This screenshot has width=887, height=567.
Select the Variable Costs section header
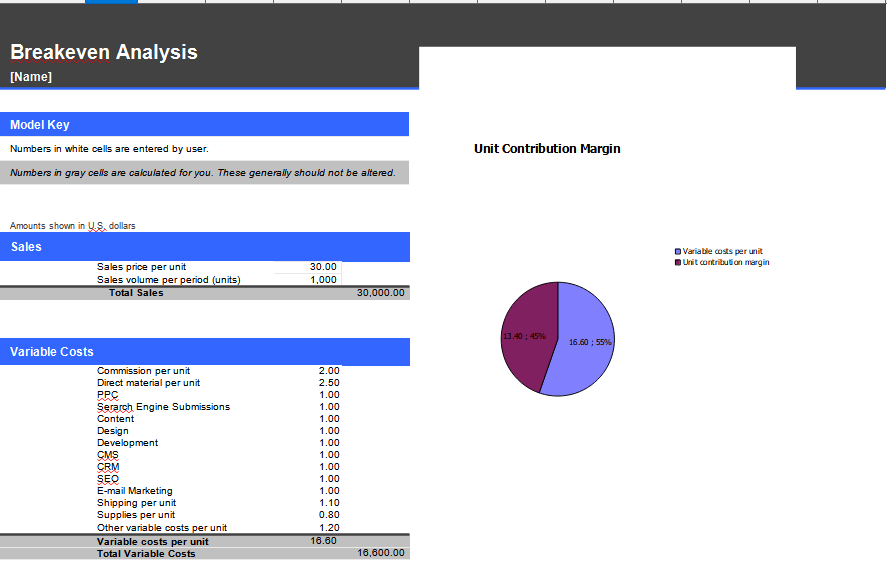[205, 352]
